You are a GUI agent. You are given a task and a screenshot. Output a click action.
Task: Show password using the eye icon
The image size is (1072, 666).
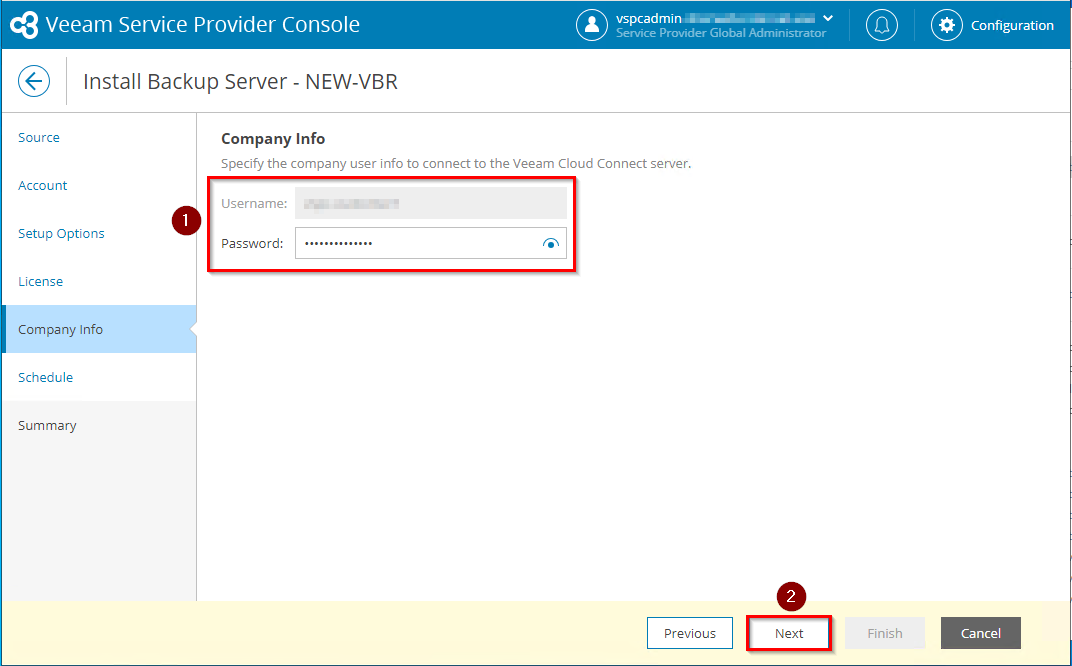tap(550, 243)
